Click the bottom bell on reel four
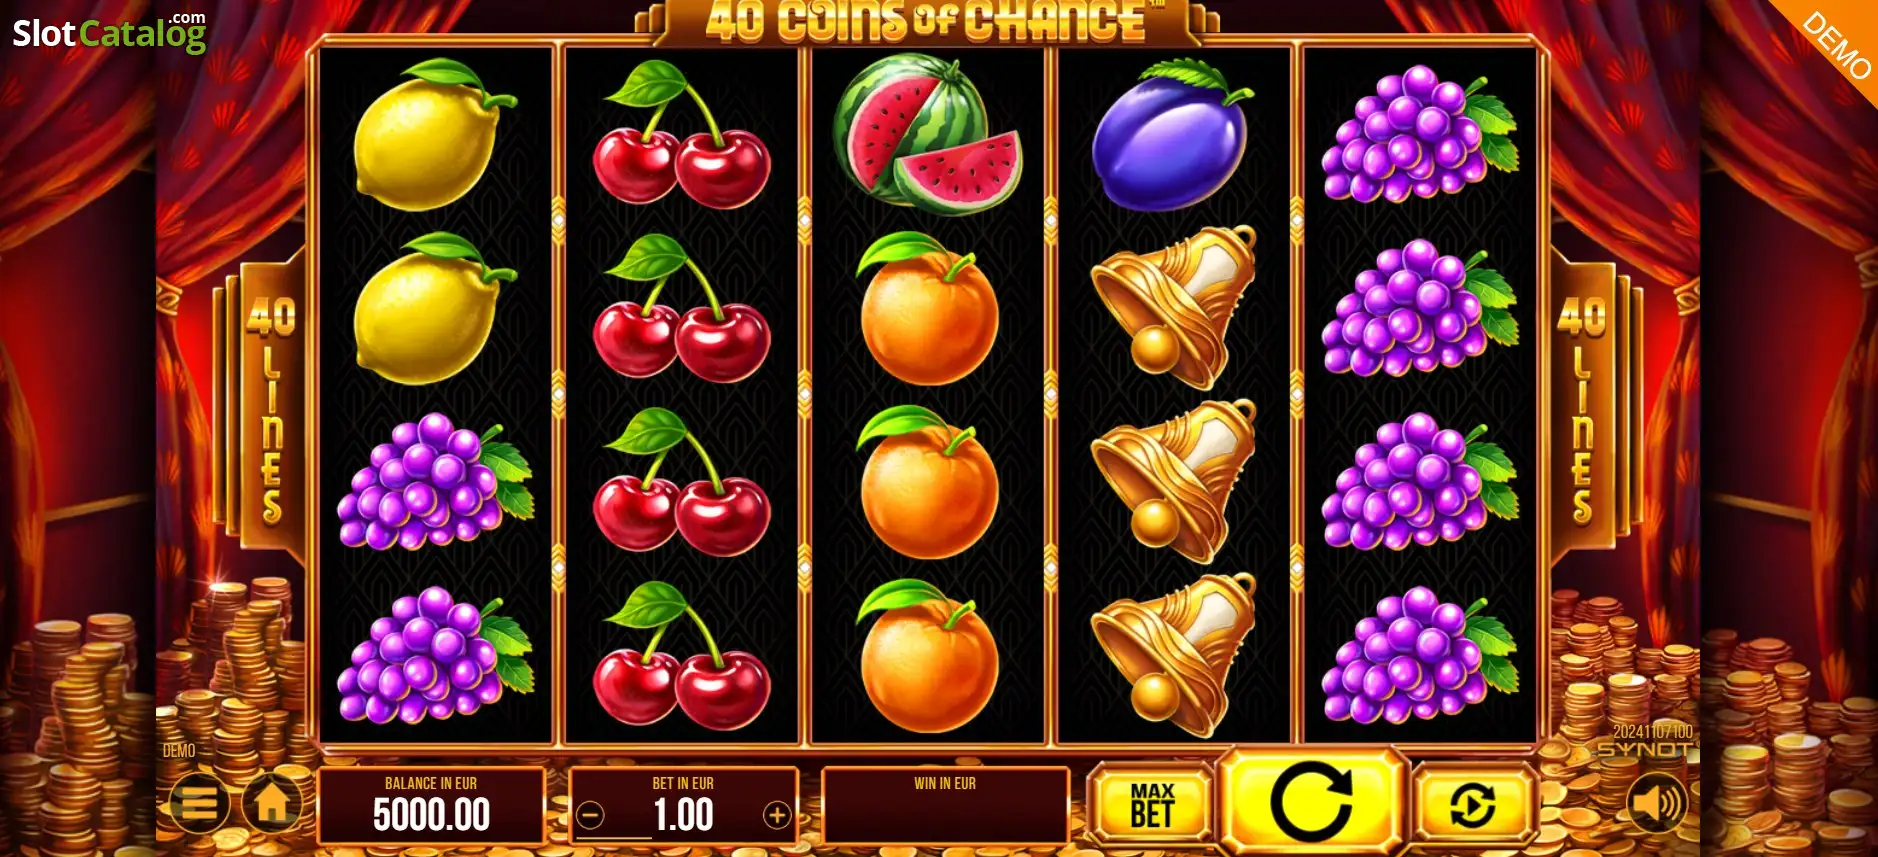The width and height of the screenshot is (1878, 857). [x=1174, y=654]
